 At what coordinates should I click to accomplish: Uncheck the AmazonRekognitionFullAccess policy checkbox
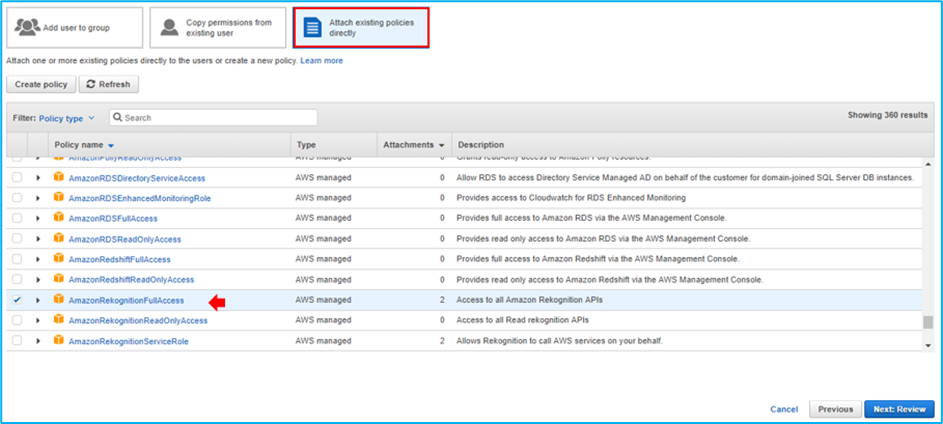click(x=16, y=300)
